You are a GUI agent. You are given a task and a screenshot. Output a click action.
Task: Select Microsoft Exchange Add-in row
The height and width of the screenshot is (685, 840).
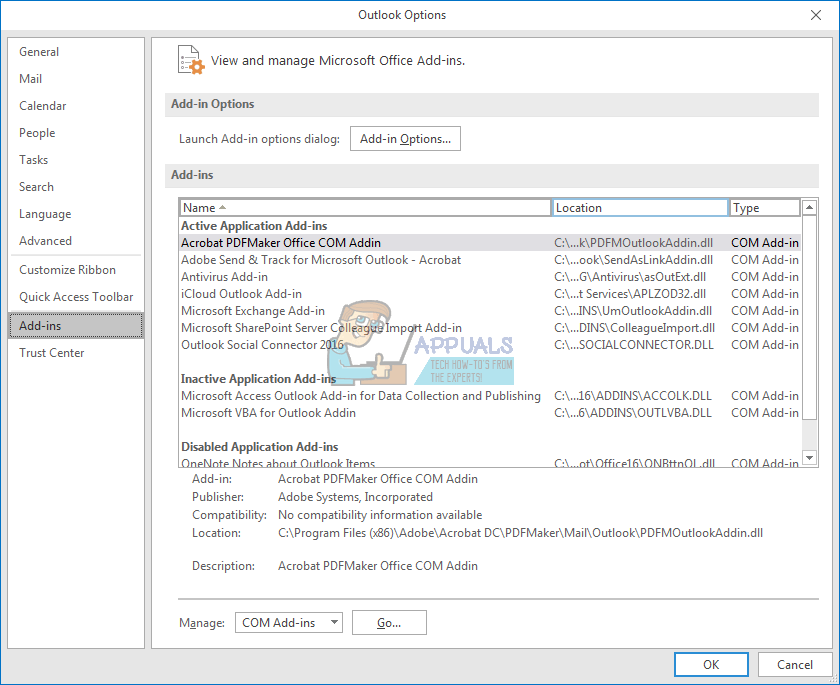pyautogui.click(x=490, y=311)
